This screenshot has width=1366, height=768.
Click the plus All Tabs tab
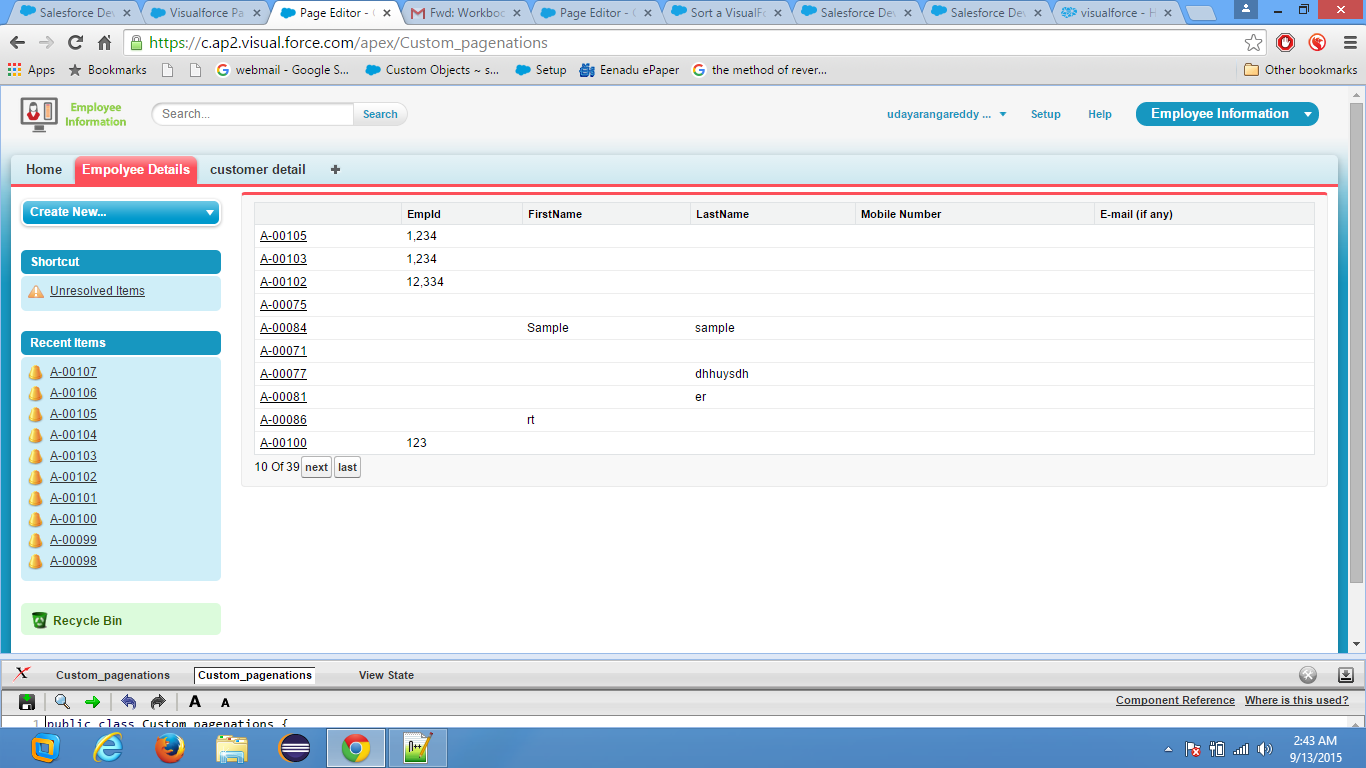tap(335, 170)
